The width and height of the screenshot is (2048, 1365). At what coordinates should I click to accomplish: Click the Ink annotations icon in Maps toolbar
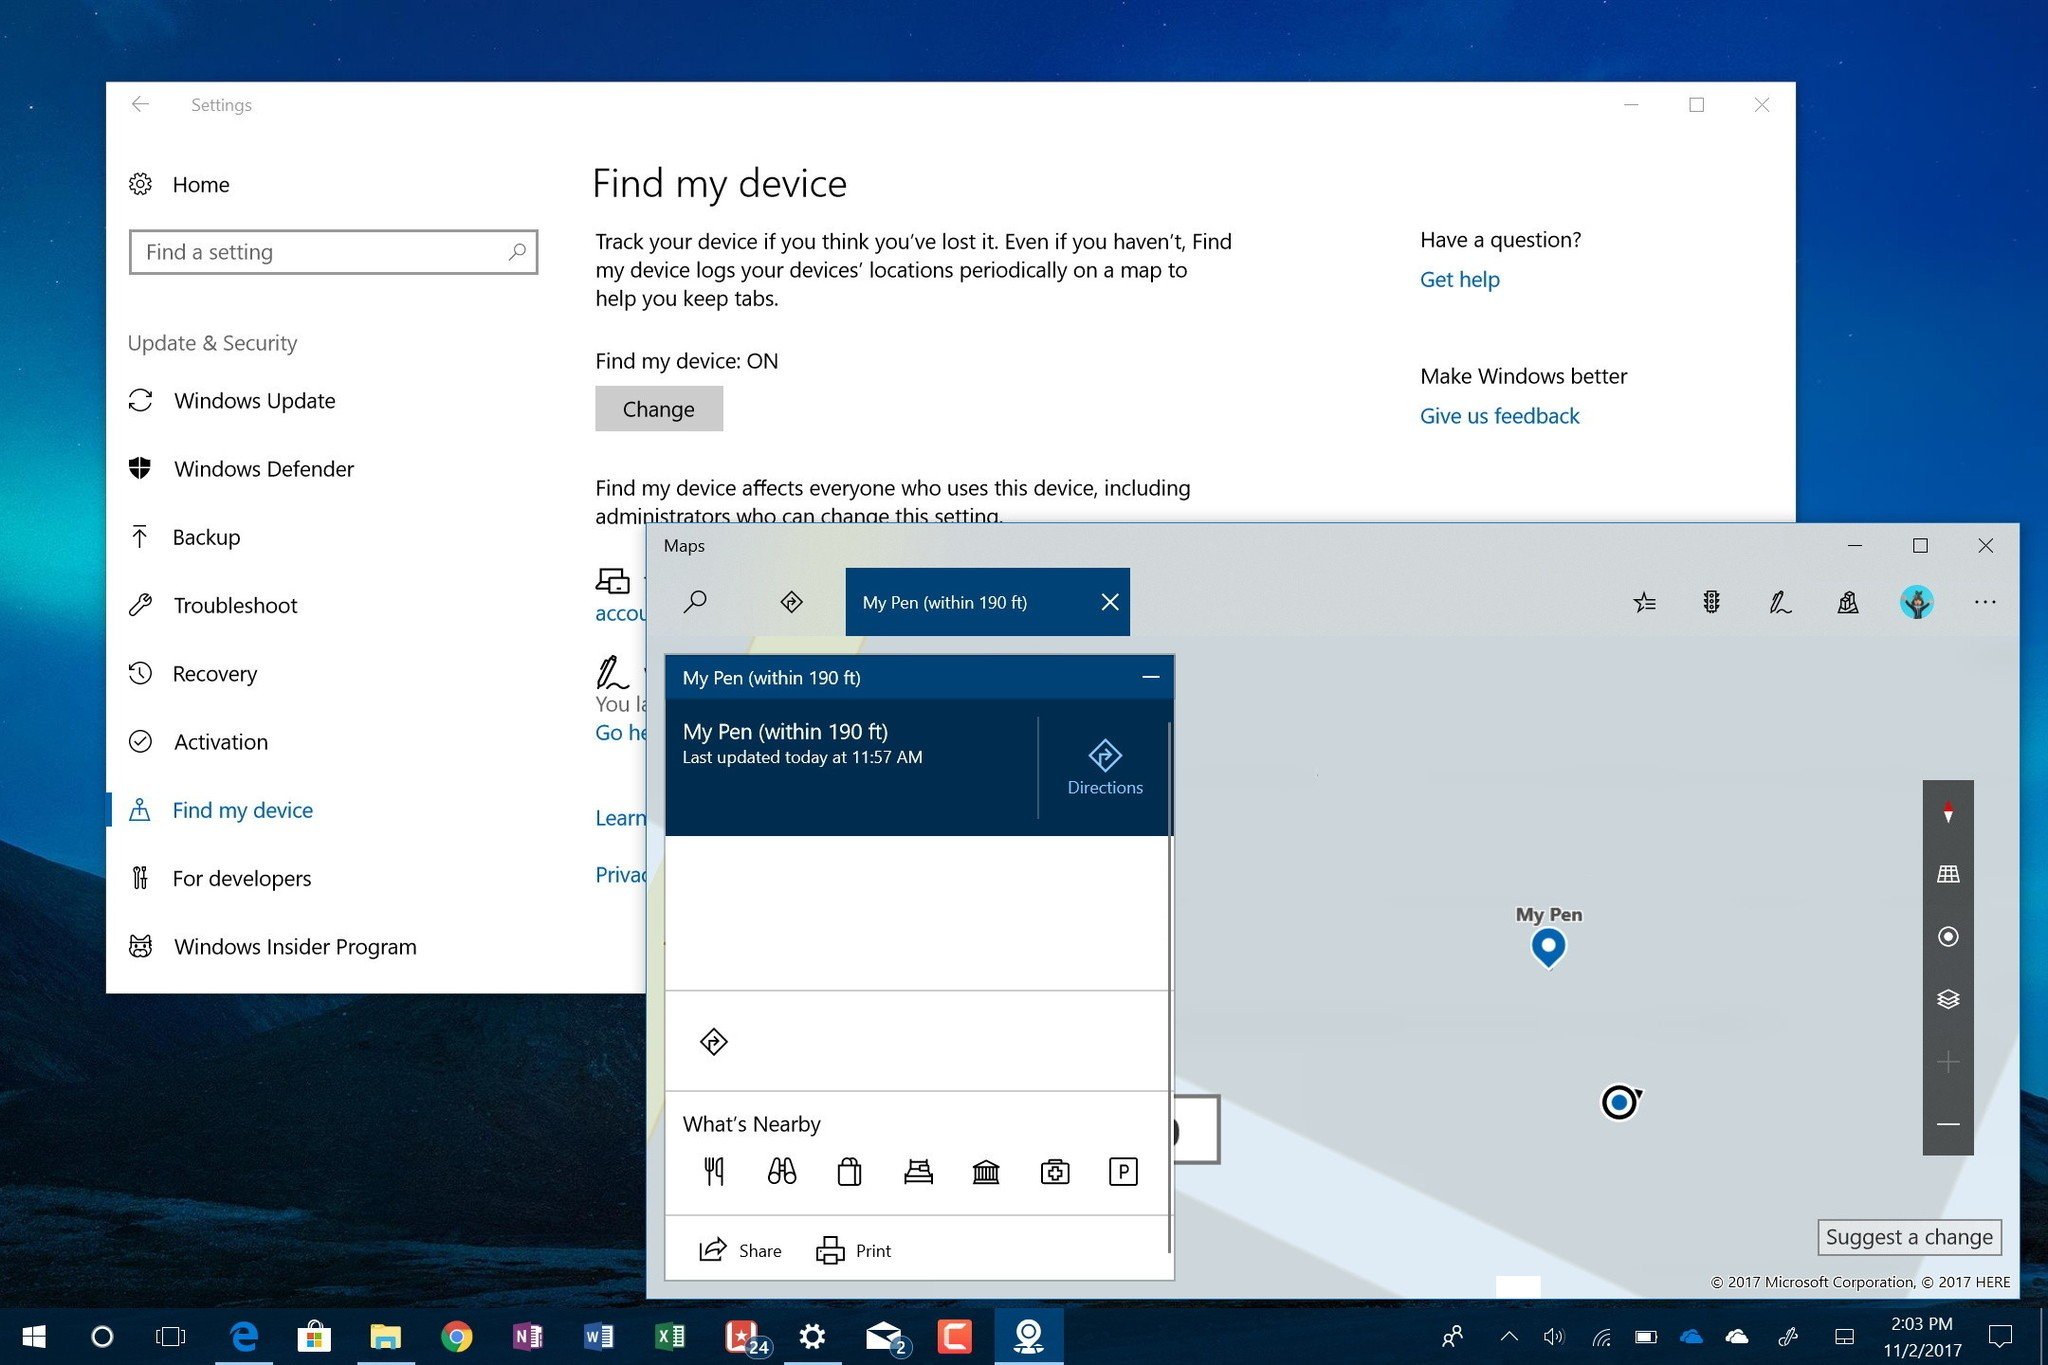pos(1778,600)
